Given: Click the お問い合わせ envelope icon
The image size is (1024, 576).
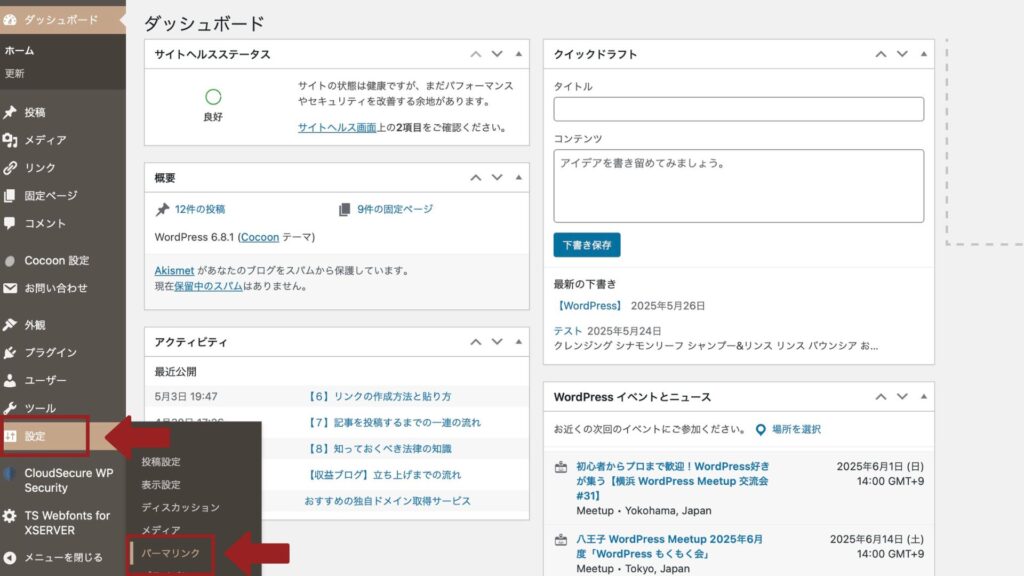Looking at the screenshot, I should pos(10,288).
